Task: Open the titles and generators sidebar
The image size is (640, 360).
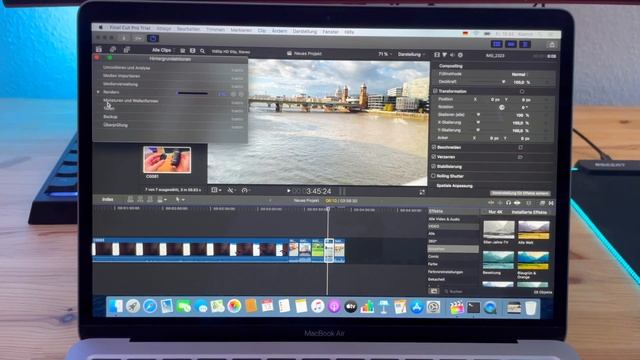Action: click(127, 49)
